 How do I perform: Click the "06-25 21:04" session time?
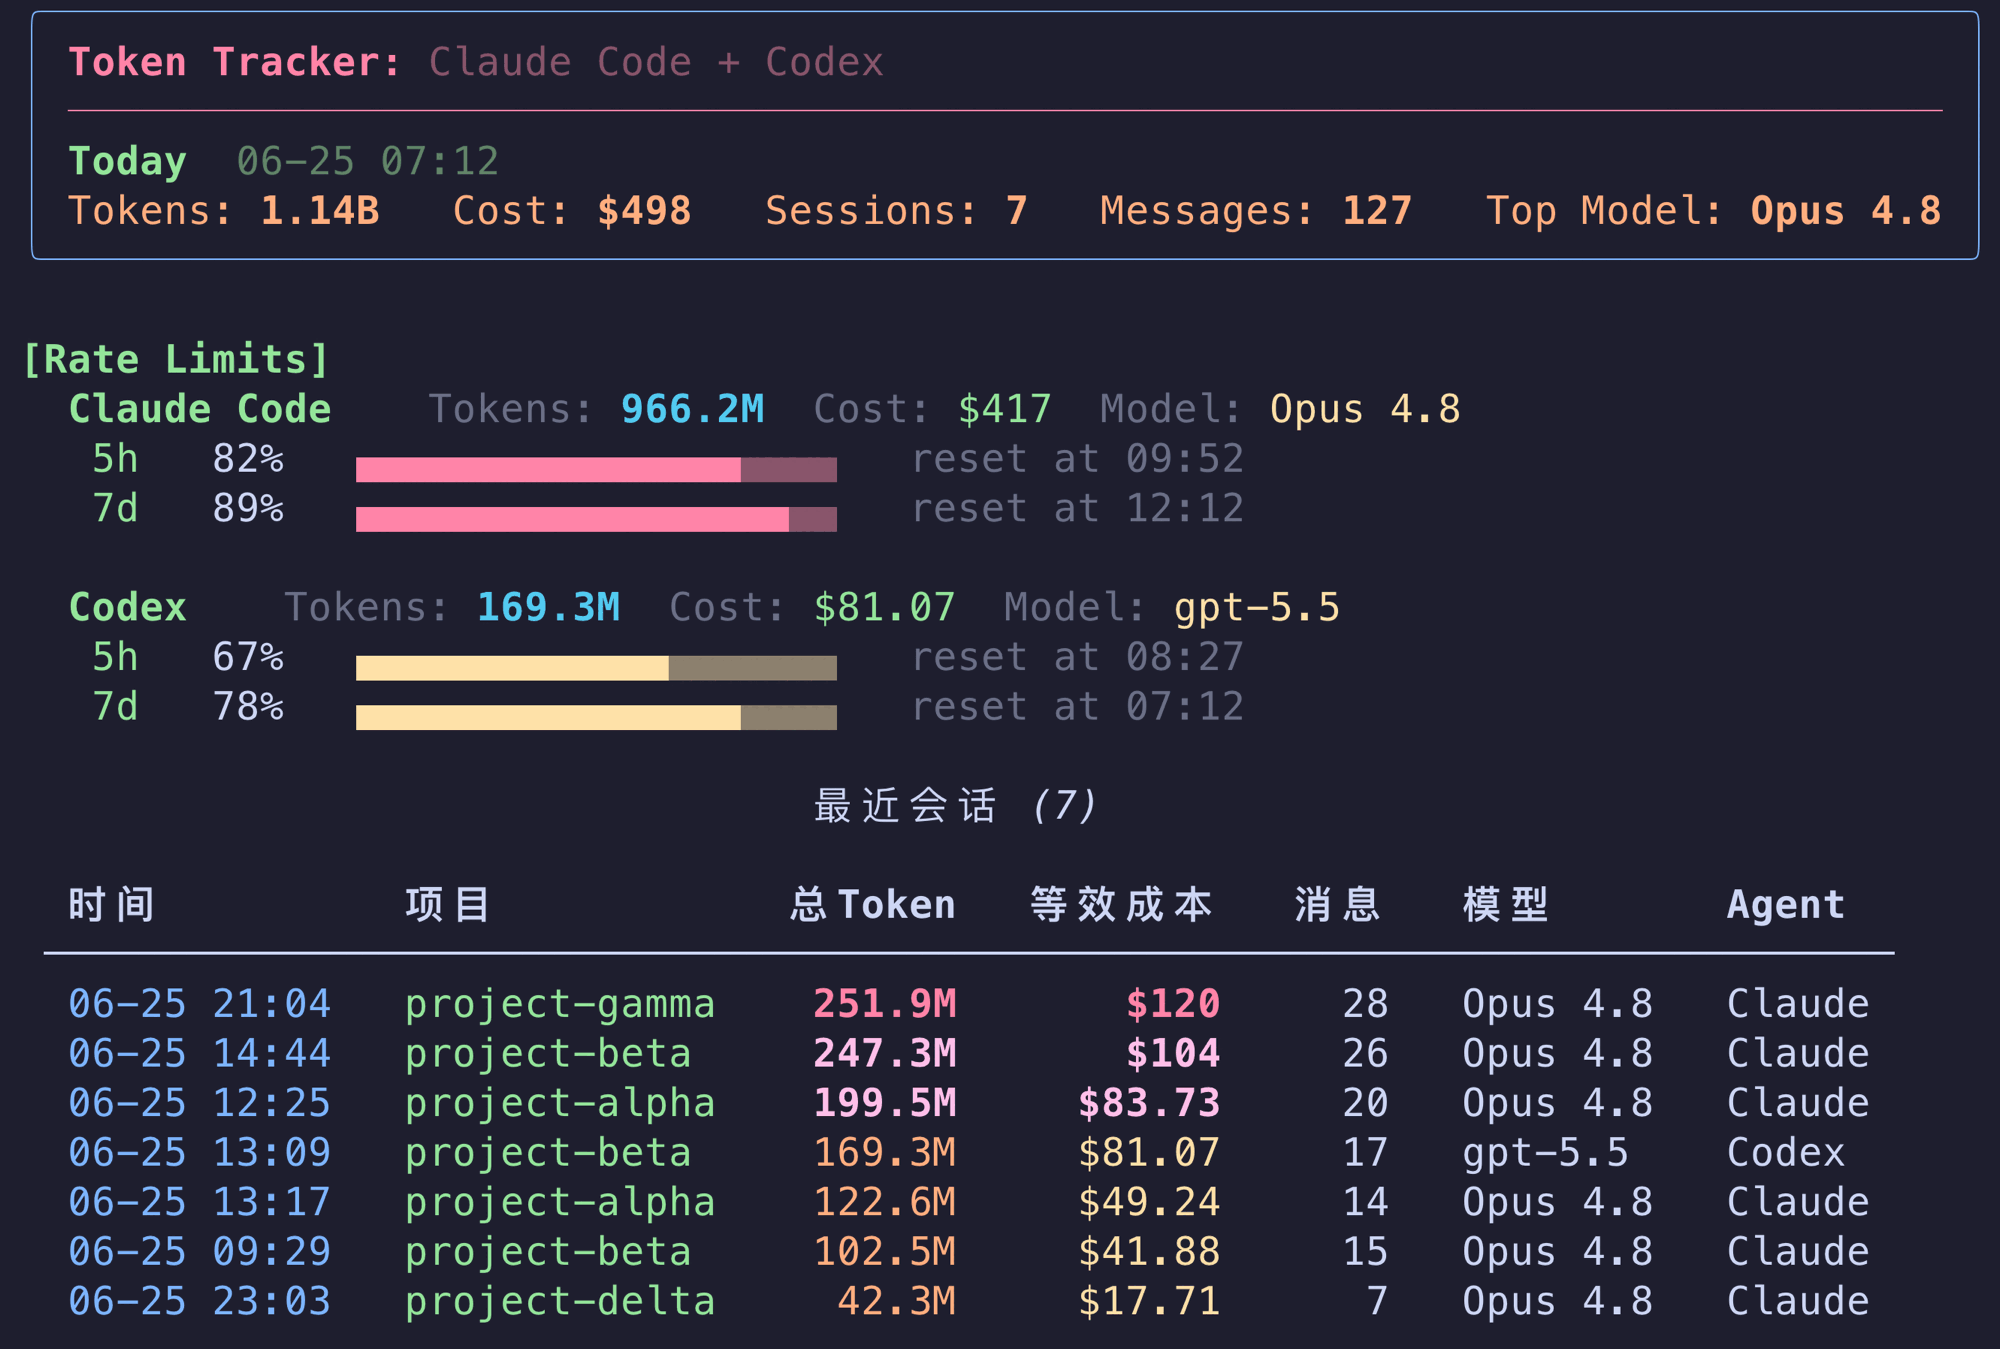[200, 1003]
